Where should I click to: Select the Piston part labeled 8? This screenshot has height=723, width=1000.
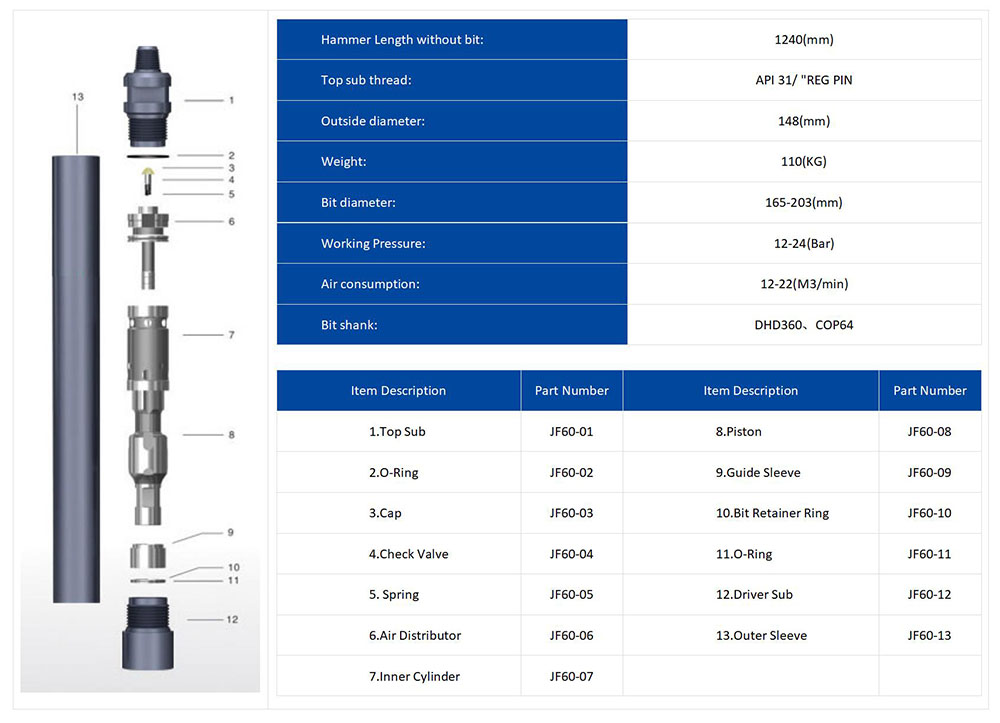[148, 470]
